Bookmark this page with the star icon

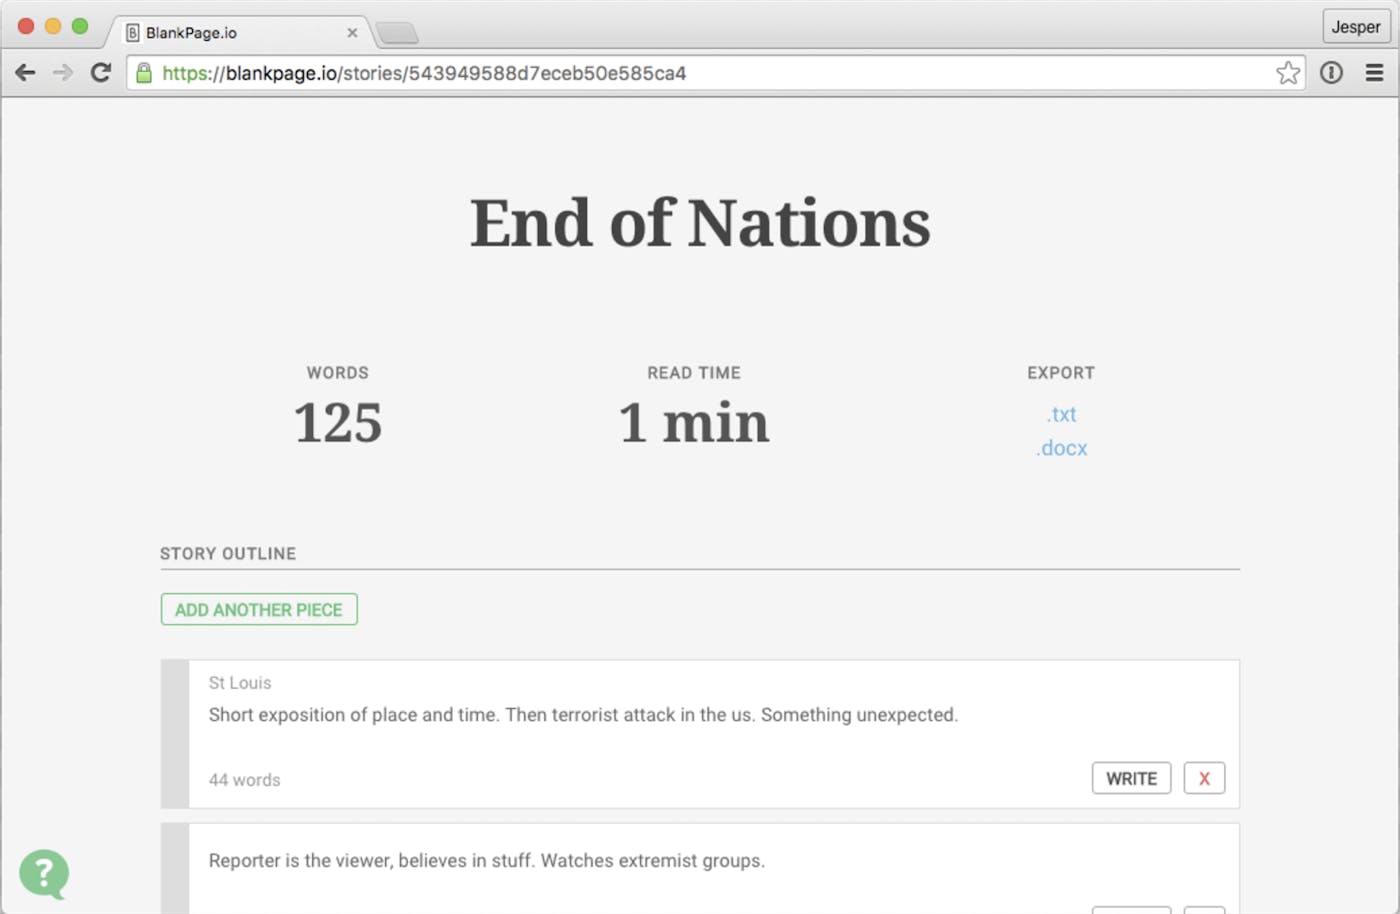(x=1288, y=73)
